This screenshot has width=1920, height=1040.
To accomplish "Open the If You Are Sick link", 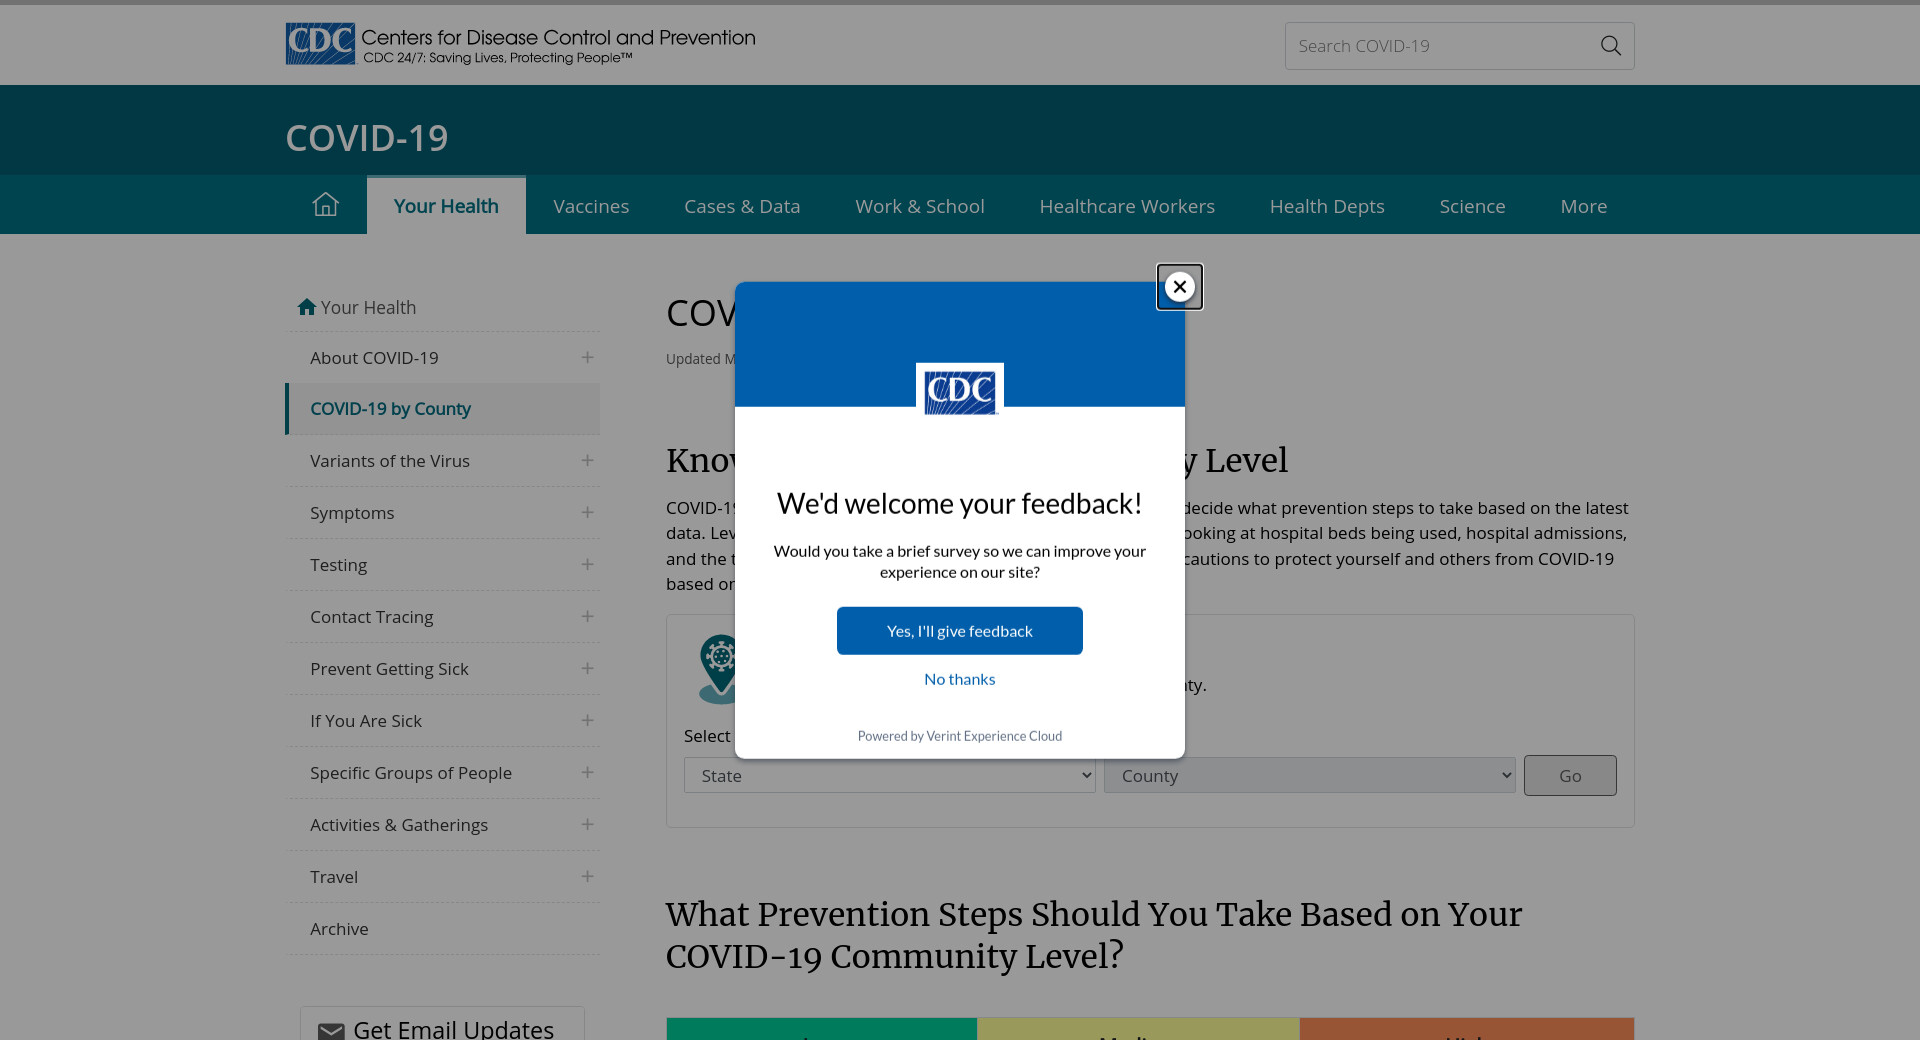I will pyautogui.click(x=366, y=721).
